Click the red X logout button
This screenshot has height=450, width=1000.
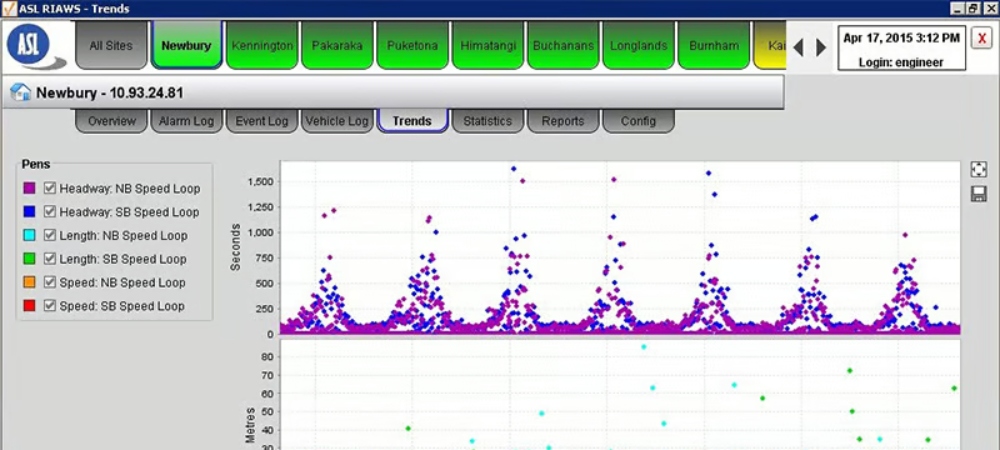pyautogui.click(x=982, y=39)
